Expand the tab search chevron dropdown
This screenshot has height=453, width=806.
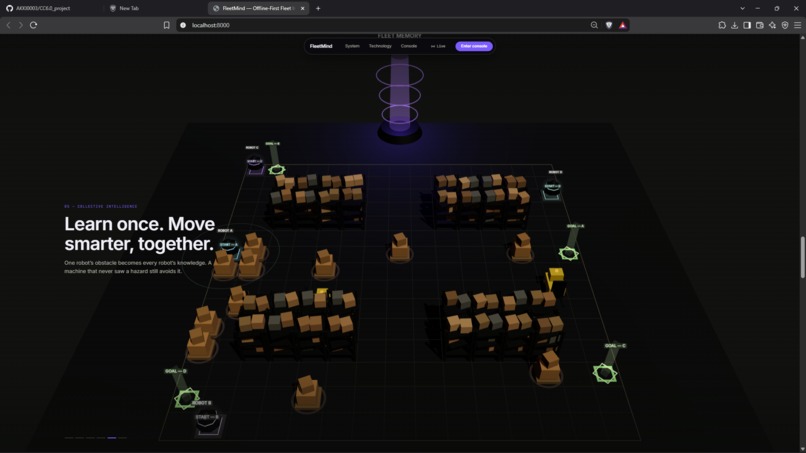tap(742, 8)
